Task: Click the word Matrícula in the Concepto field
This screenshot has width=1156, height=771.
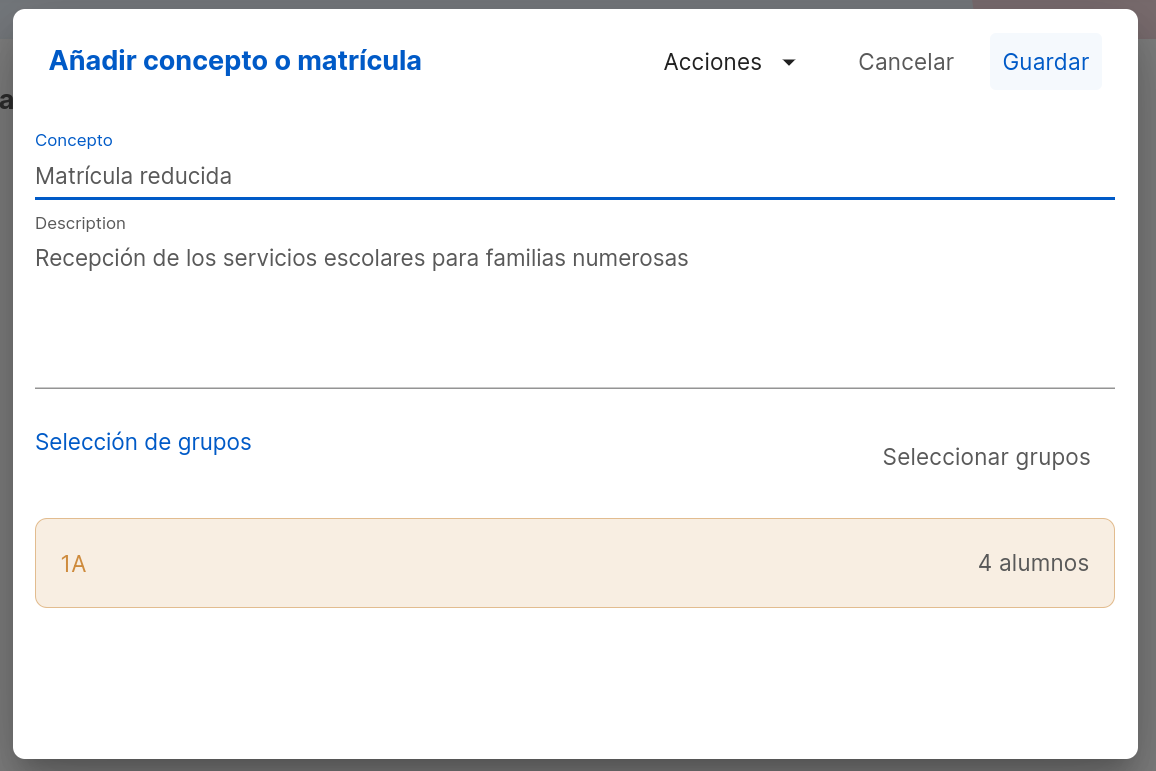Action: click(84, 176)
